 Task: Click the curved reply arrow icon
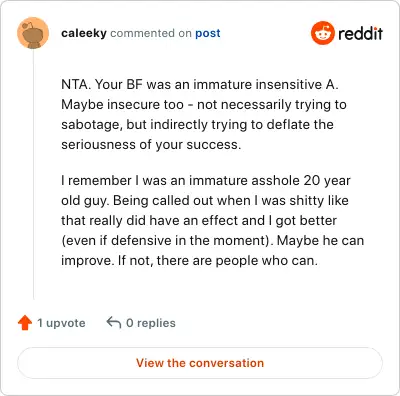click(114, 323)
